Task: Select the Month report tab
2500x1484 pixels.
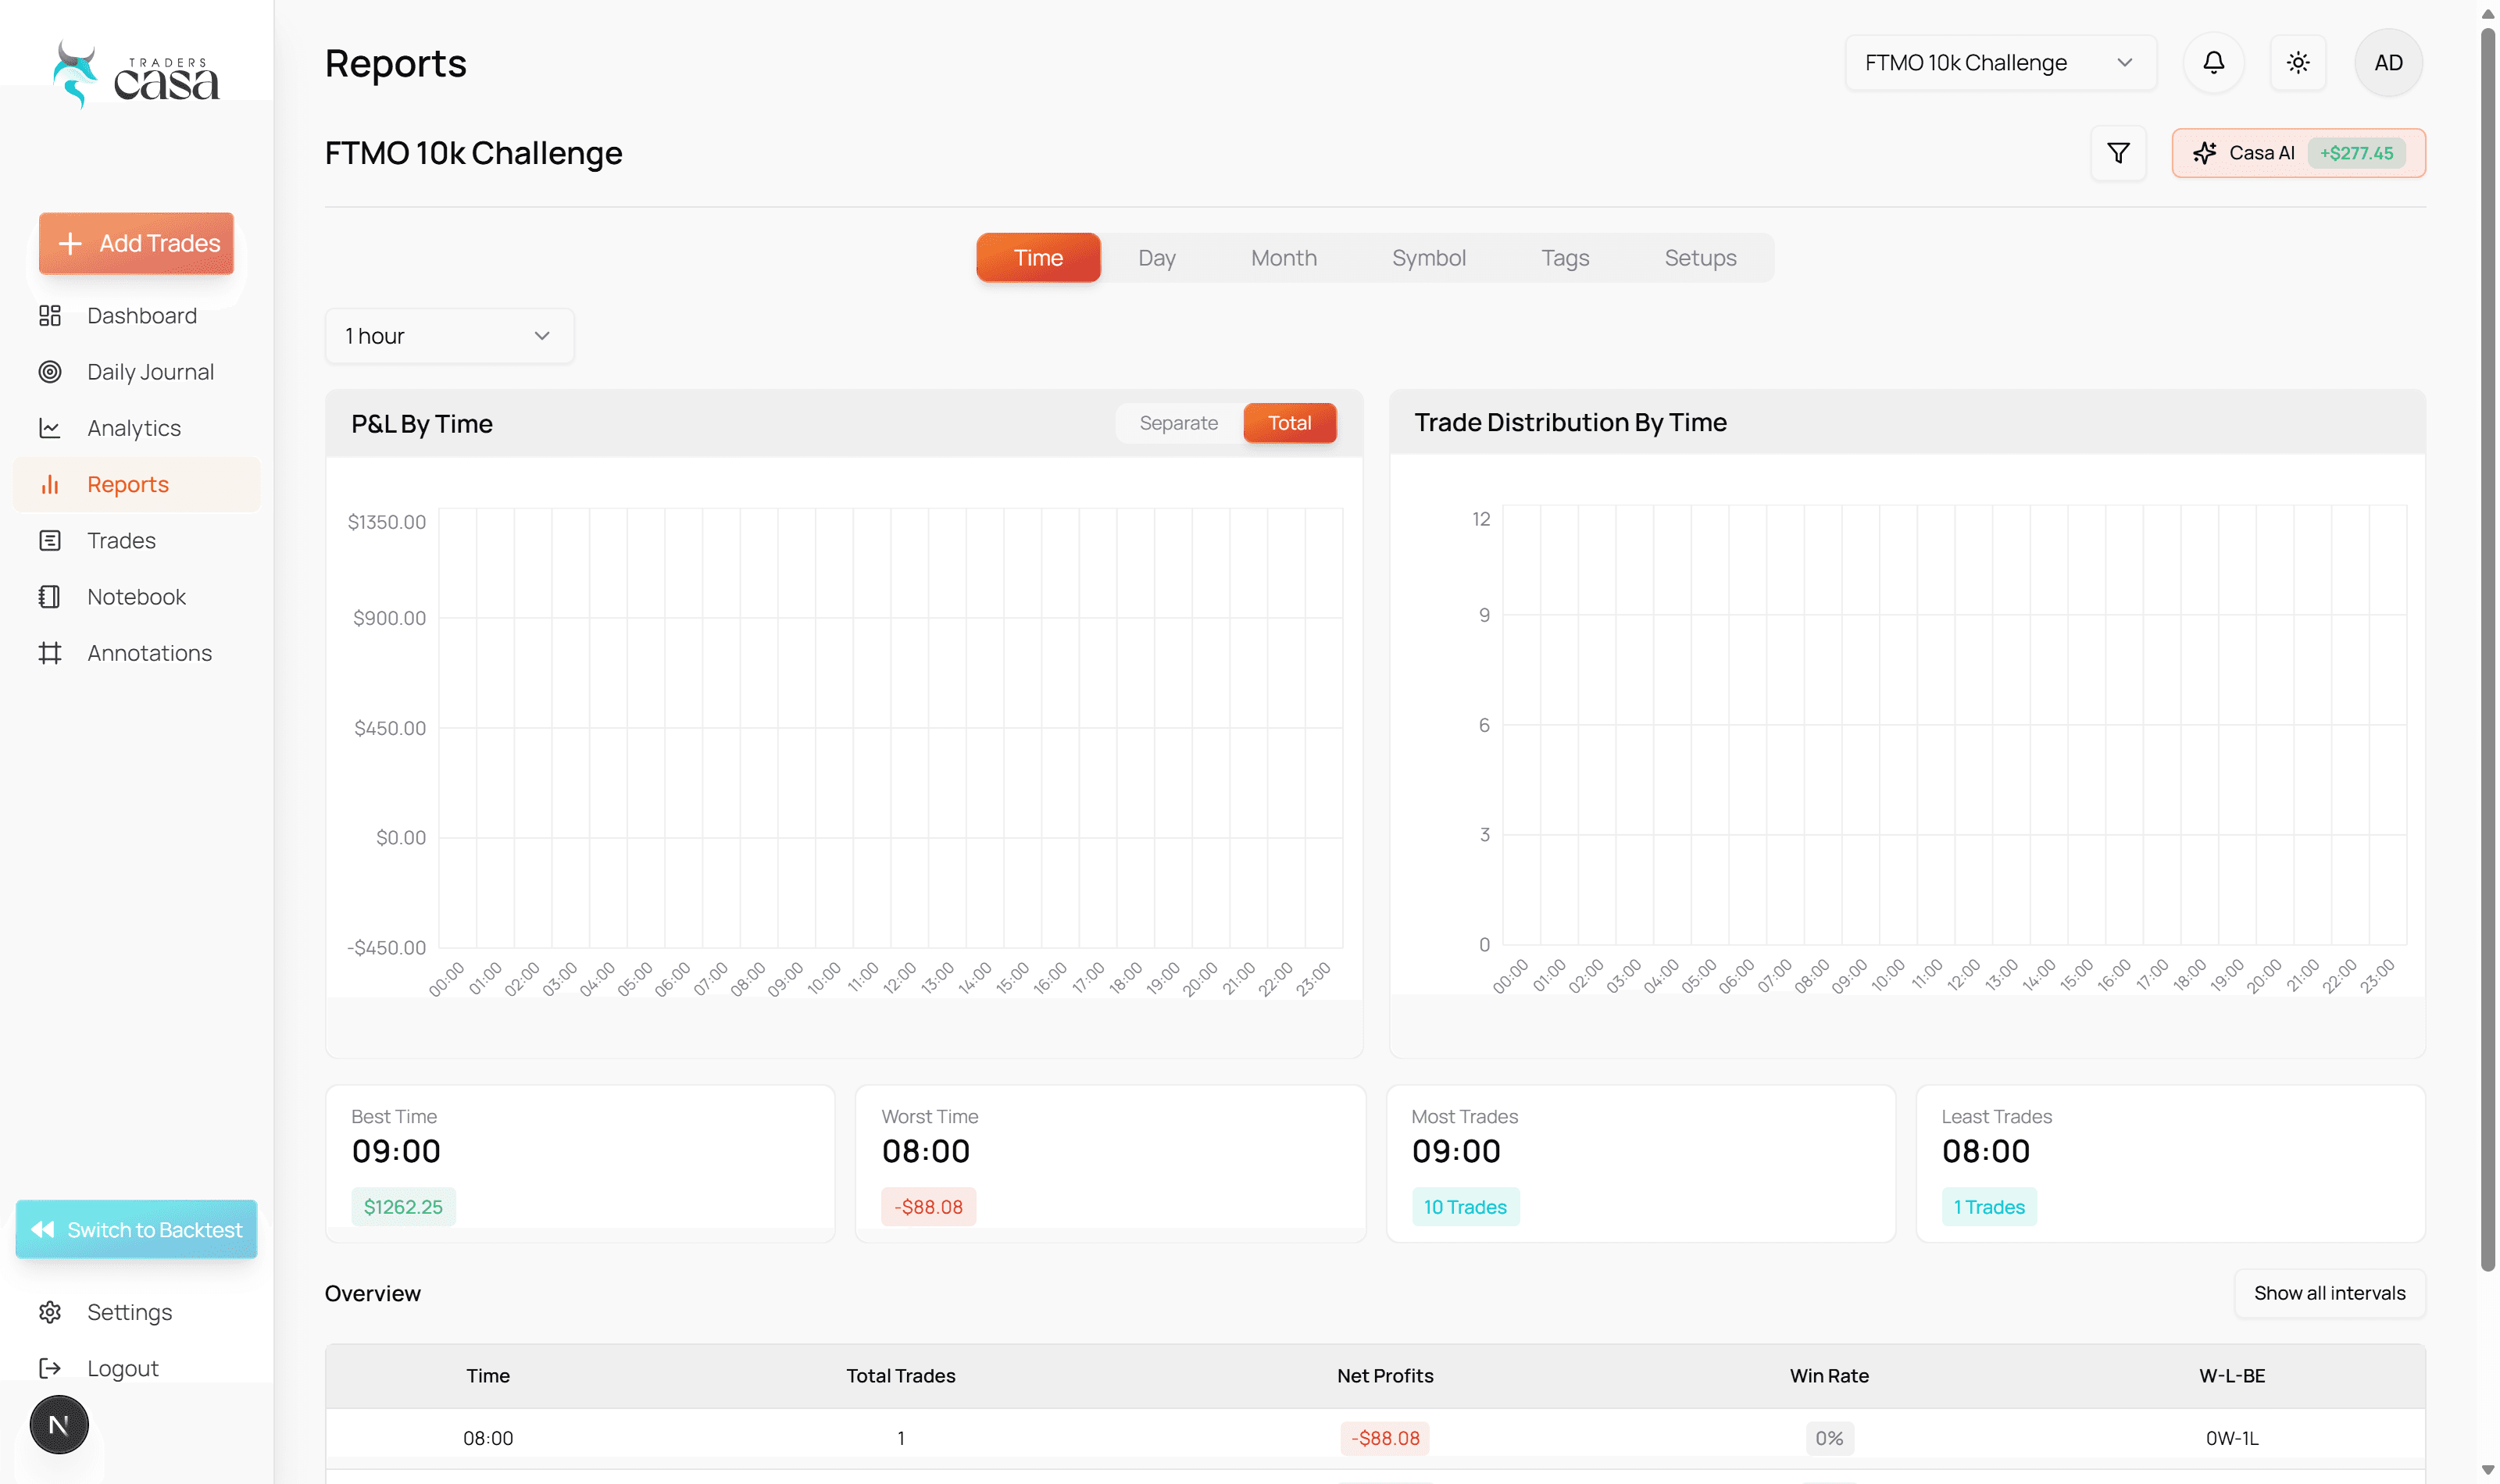Action: coord(1283,258)
